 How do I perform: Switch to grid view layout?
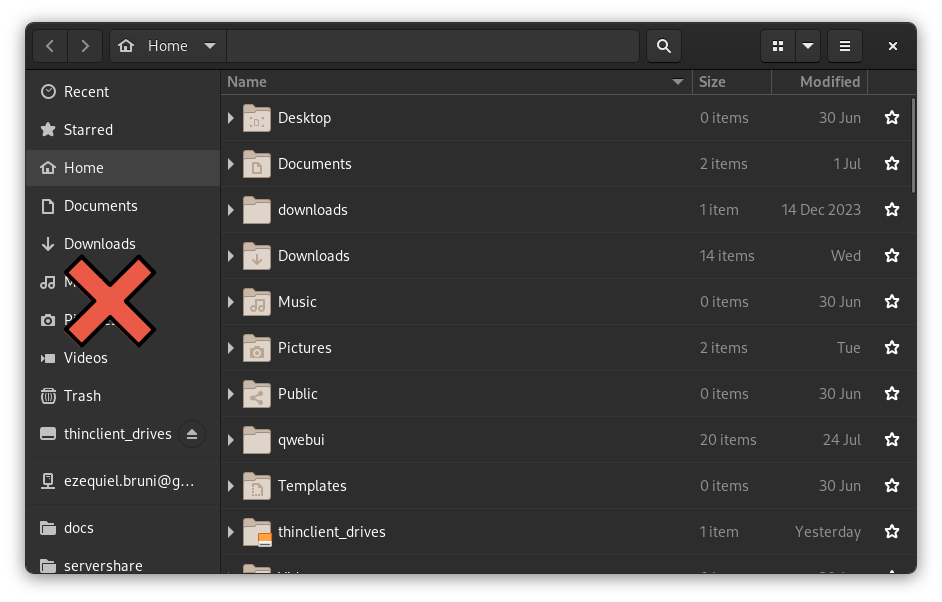tap(778, 45)
